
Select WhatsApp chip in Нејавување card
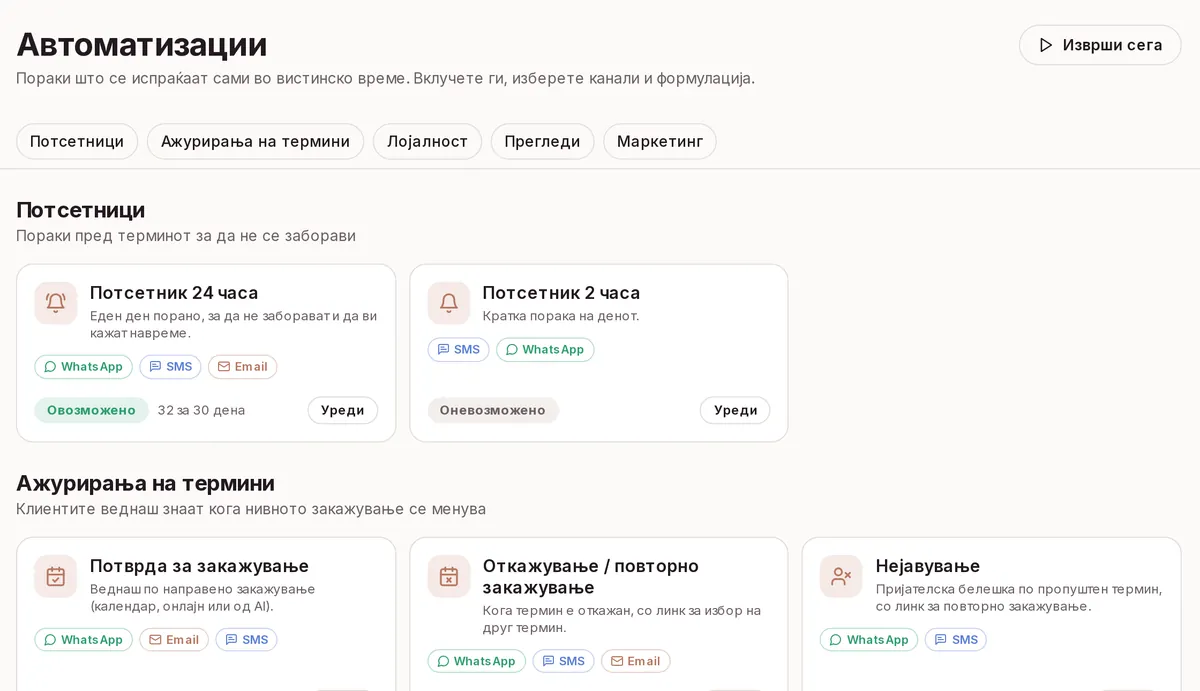[x=870, y=640]
